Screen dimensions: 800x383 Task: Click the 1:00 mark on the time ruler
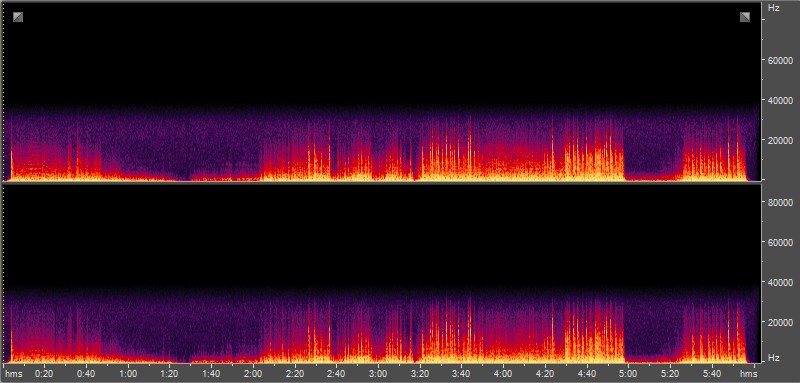128,373
